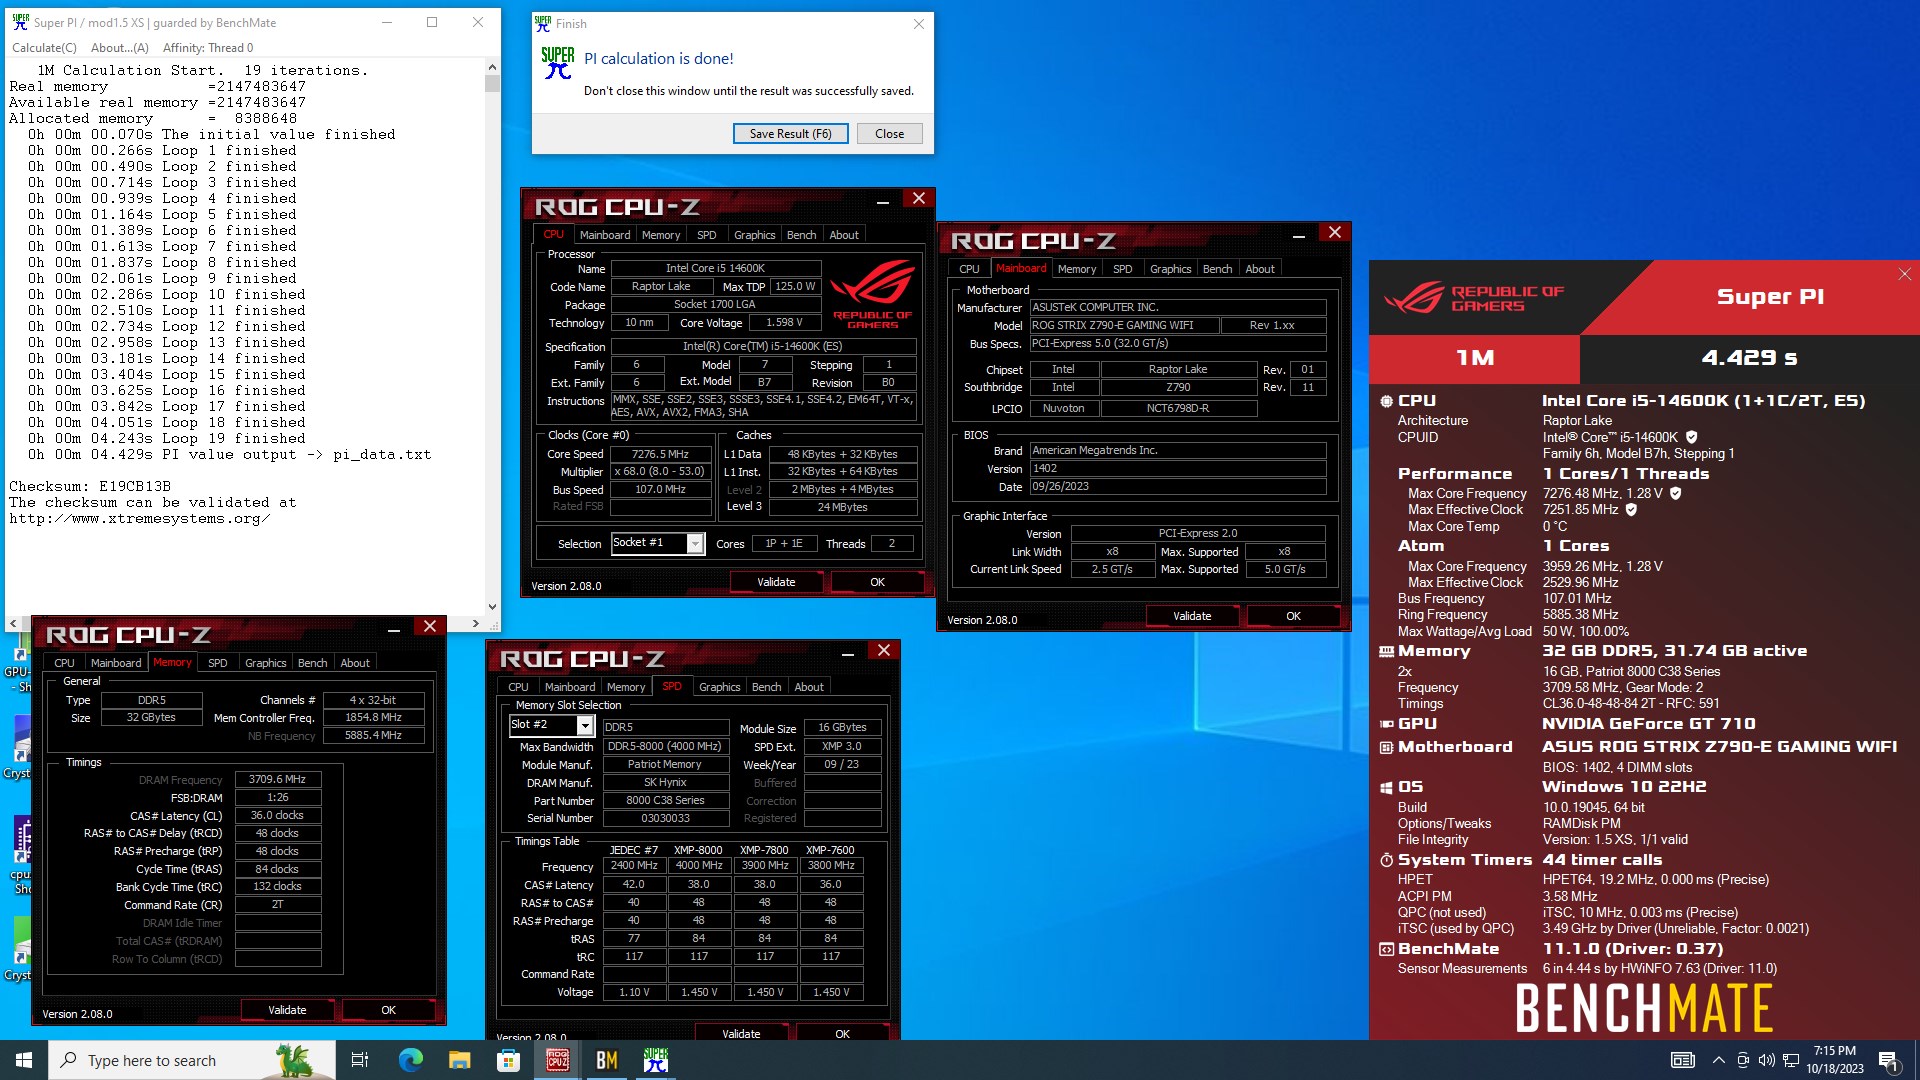Screen dimensions: 1920x1080
Task: Open the network status tray icon
Action: [1791, 1060]
